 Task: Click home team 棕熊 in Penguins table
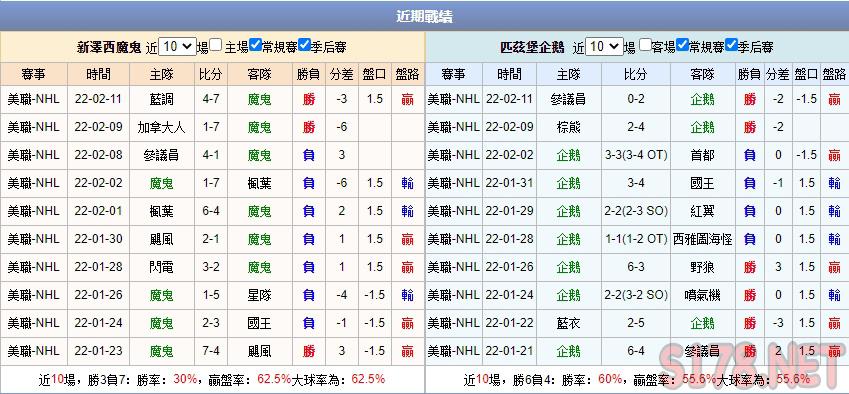pos(569,128)
